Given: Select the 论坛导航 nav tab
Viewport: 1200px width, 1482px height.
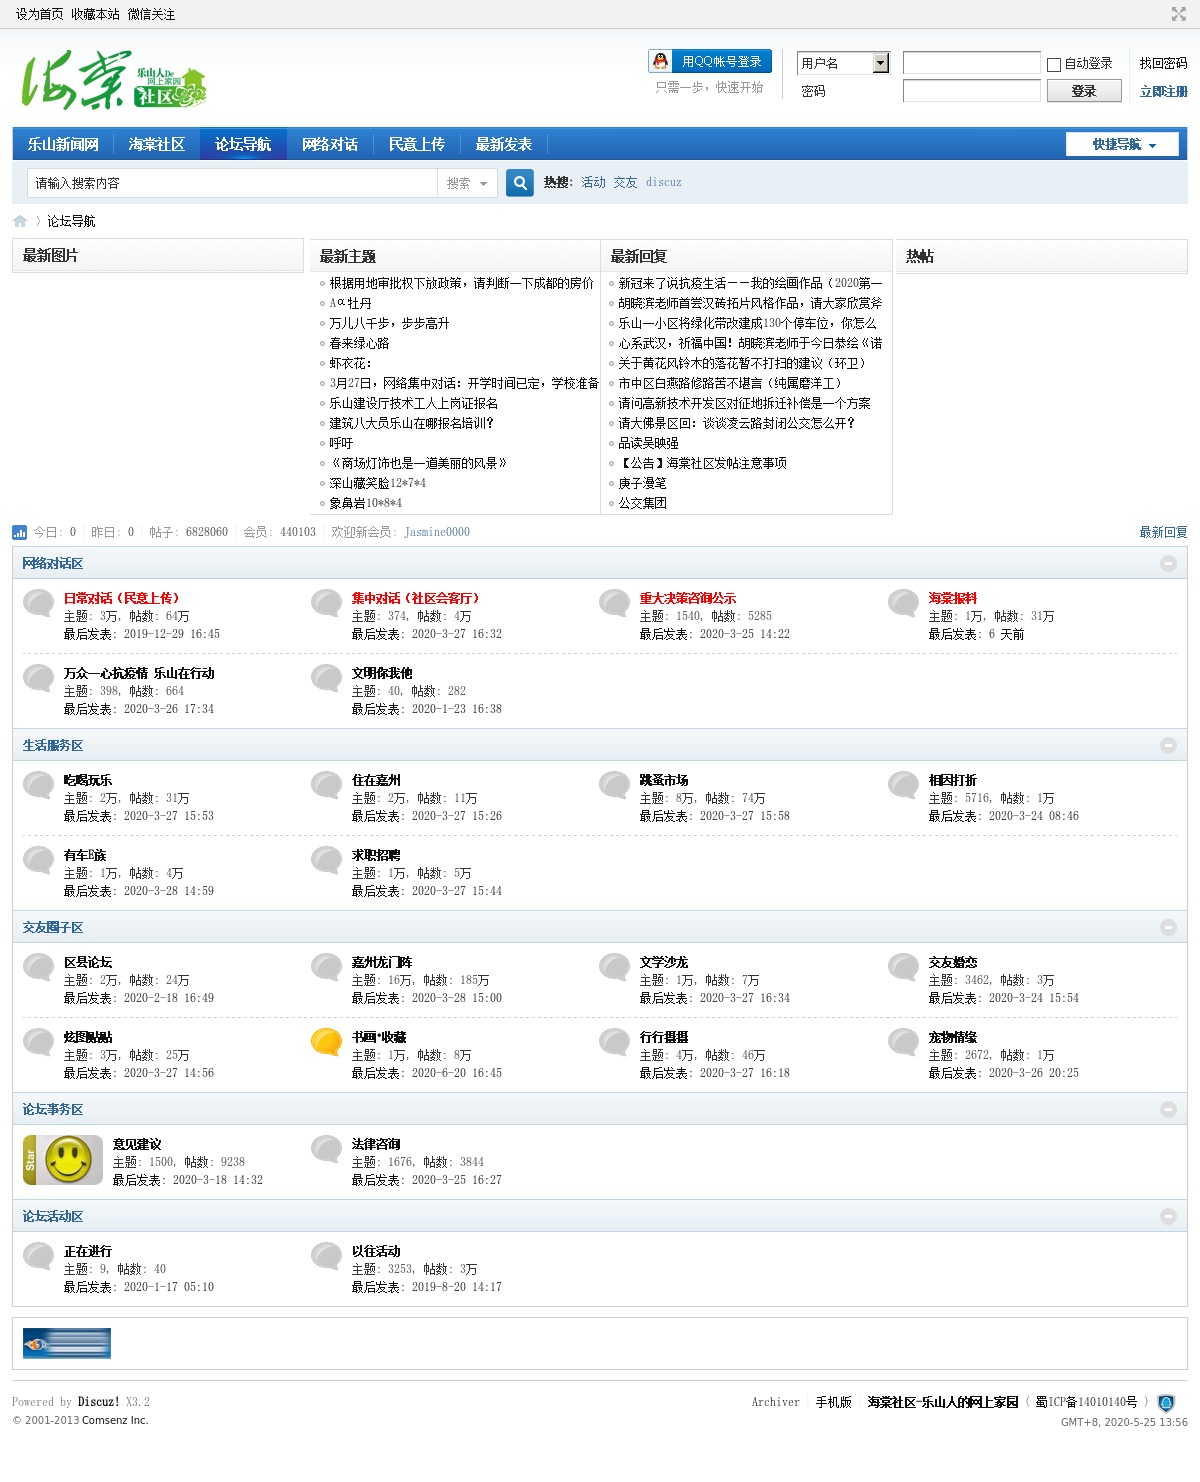Looking at the screenshot, I should 243,144.
